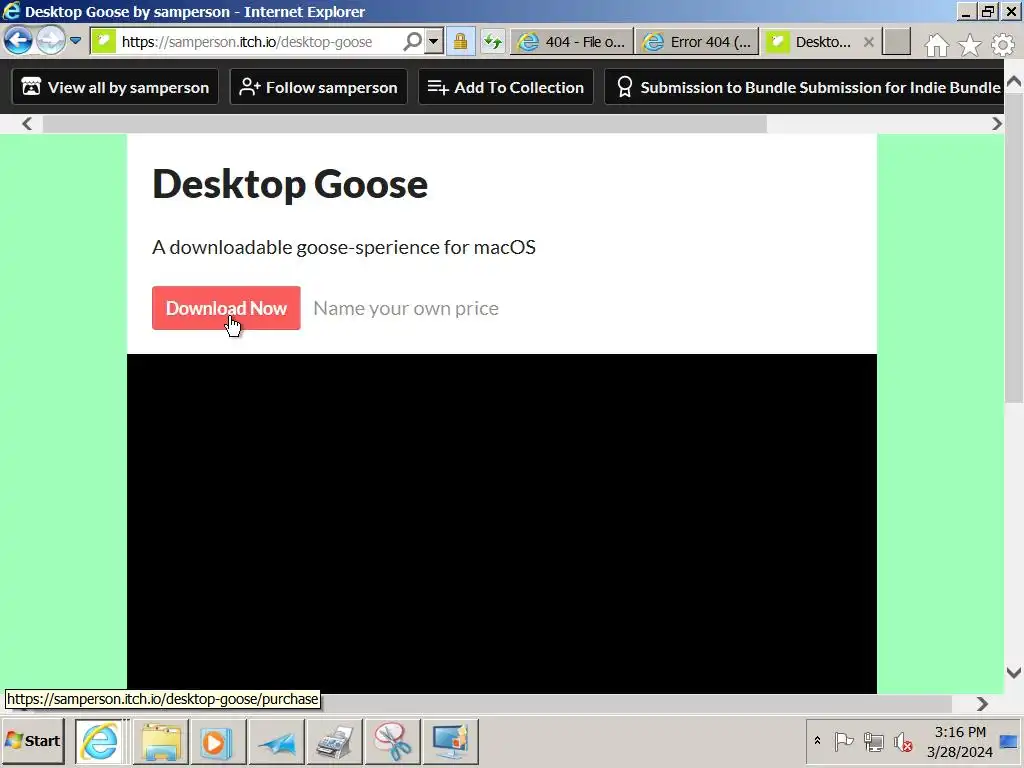The image size is (1024, 768).
Task: Switch to the 'Error 404 (...' tab
Action: click(x=697, y=42)
